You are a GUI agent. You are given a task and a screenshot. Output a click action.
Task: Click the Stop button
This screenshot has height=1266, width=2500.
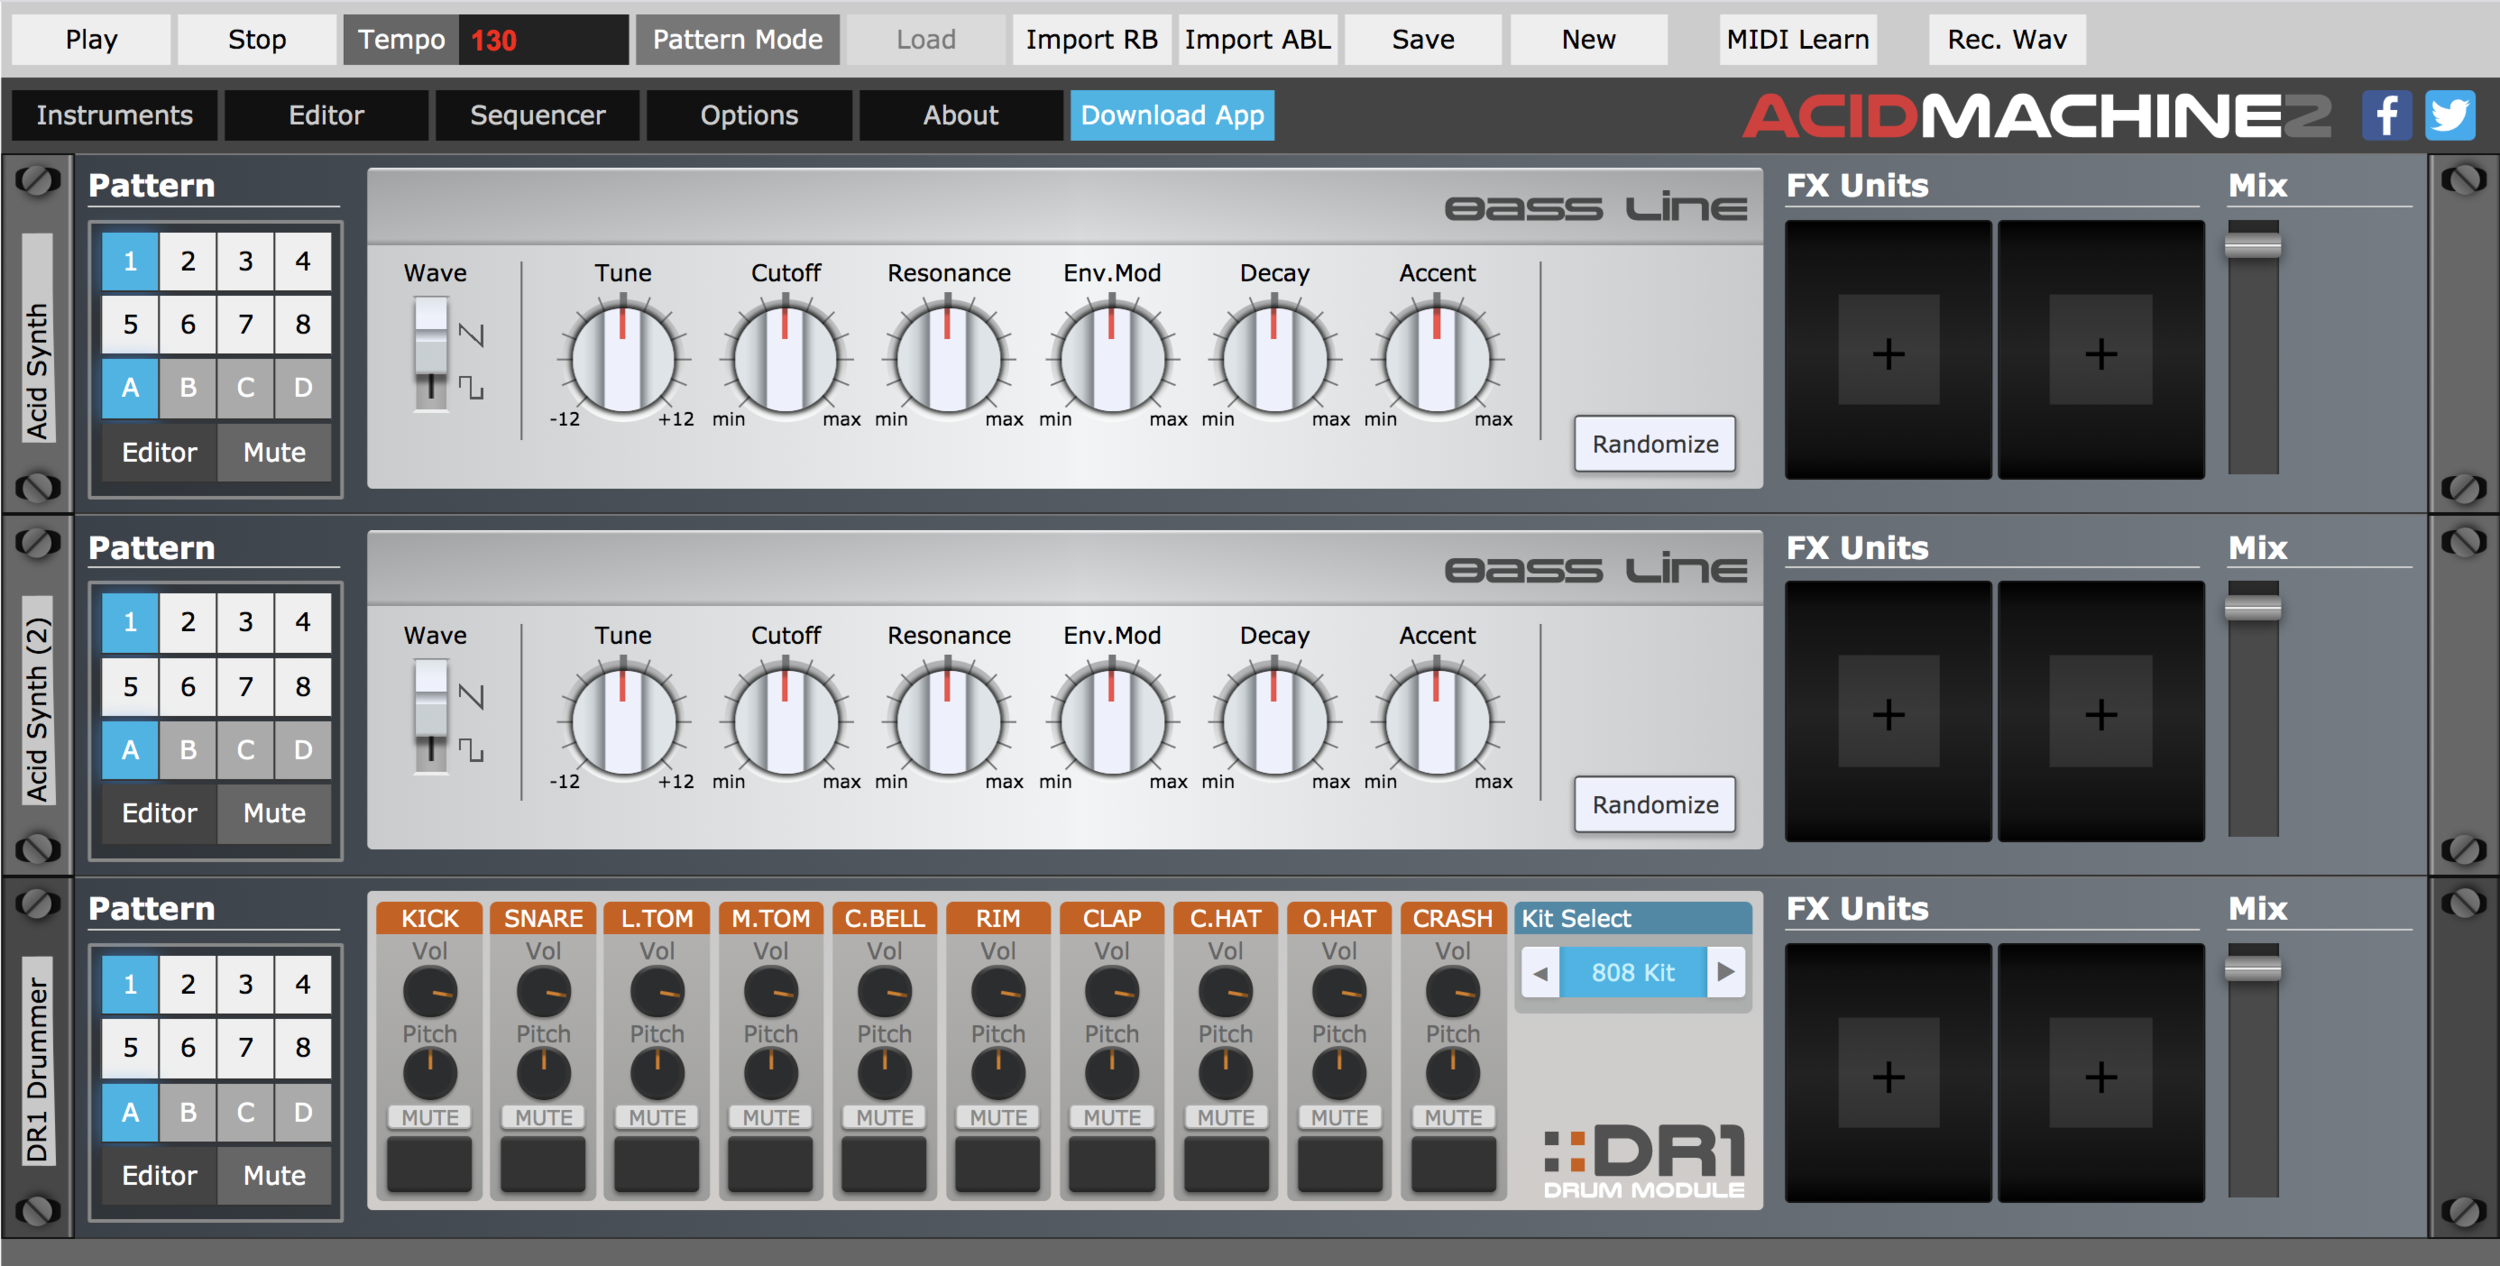257,40
